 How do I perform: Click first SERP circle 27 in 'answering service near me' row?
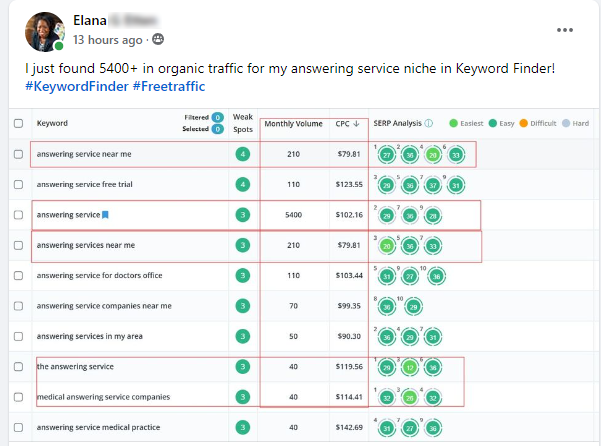pos(387,155)
